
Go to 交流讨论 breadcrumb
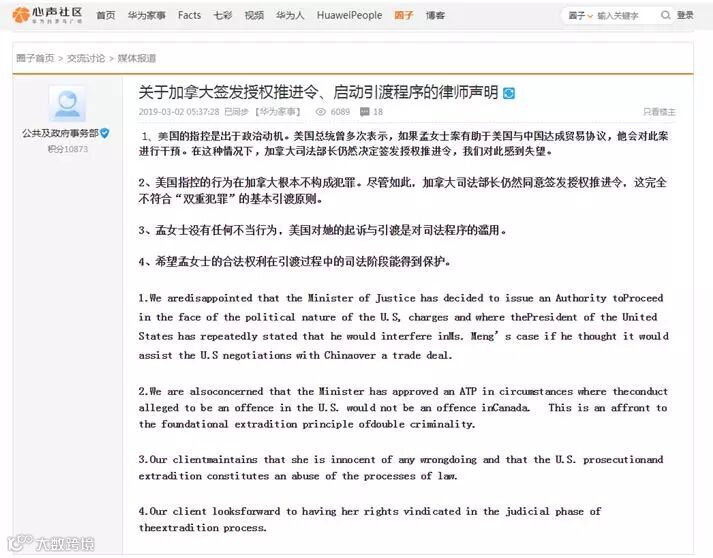pyautogui.click(x=86, y=58)
